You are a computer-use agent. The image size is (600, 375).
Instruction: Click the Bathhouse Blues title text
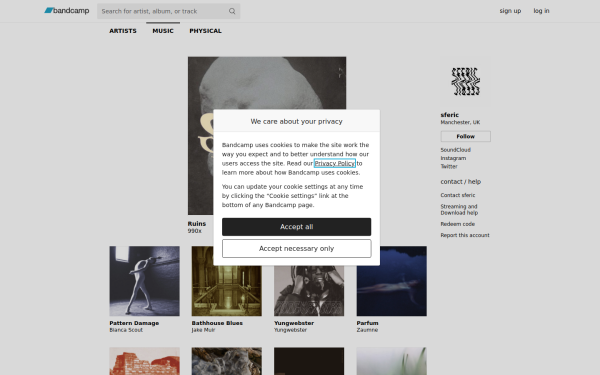click(x=217, y=323)
